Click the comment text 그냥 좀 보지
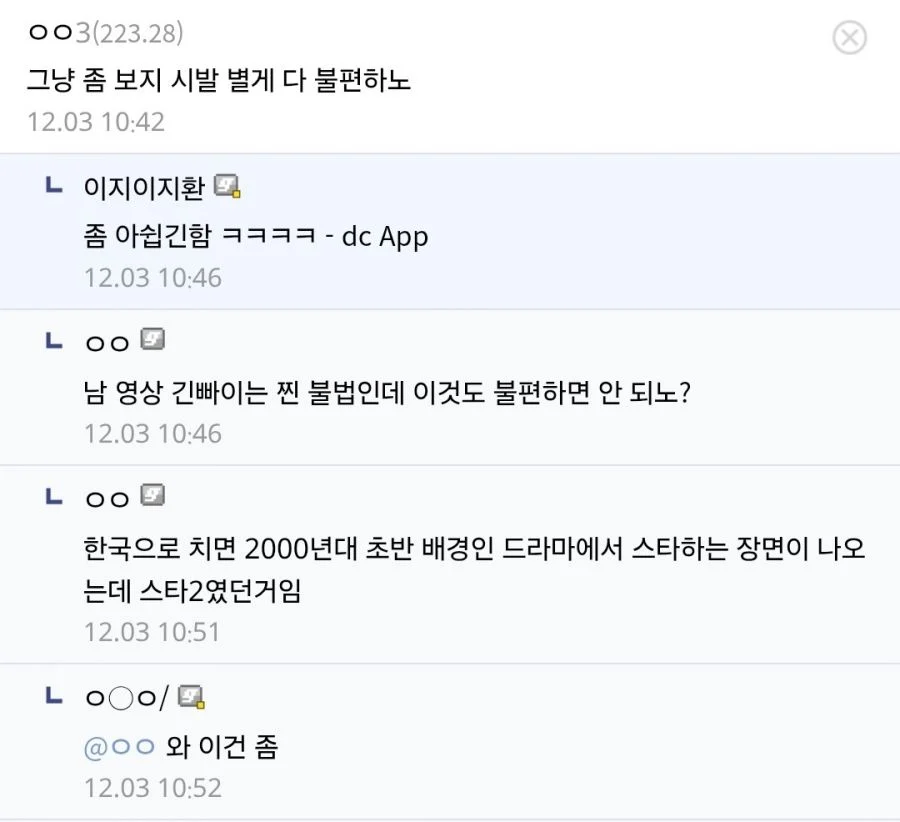 [218, 80]
